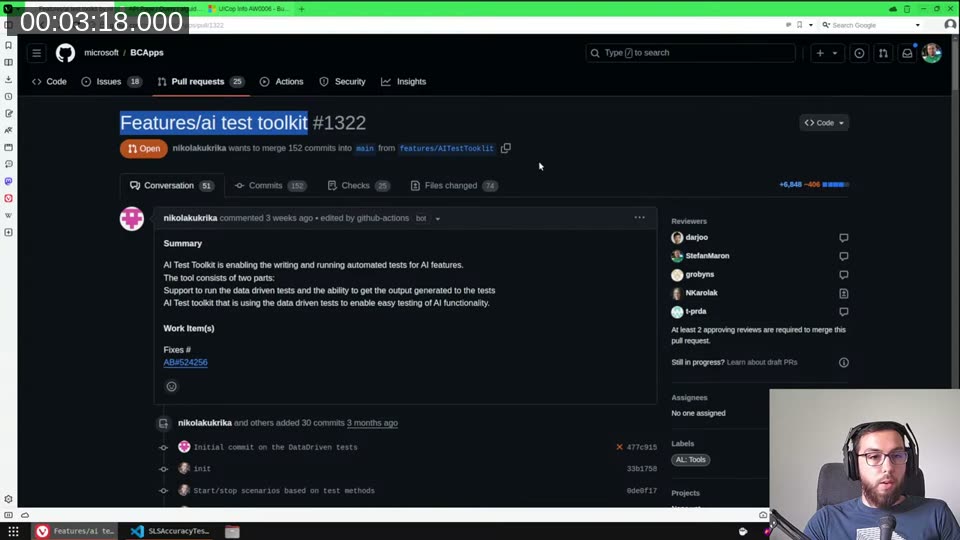Open browser sidebar history clock icon
Screen dimensions: 960x540
coord(9,97)
